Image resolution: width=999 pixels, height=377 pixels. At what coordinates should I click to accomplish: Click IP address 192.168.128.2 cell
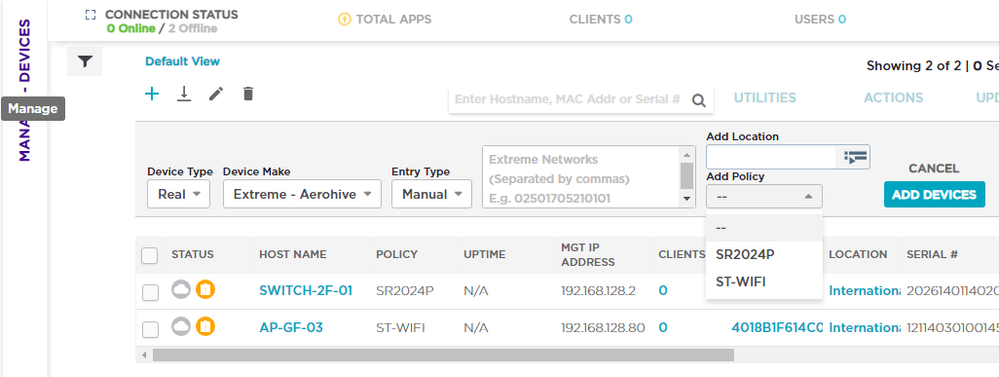tap(598, 291)
